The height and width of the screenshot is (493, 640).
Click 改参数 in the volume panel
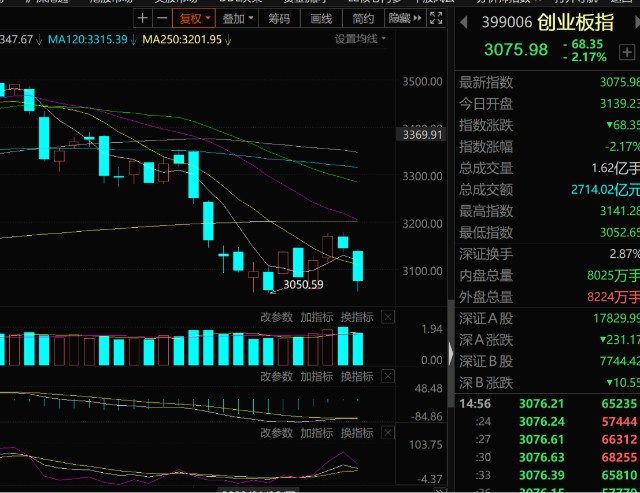click(x=277, y=318)
